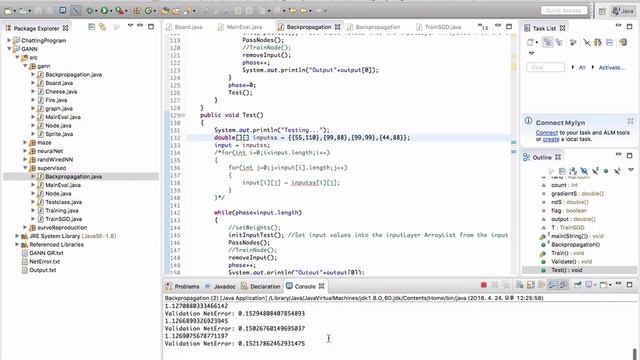Click Open Console icon
The image size is (640, 360).
coord(603,285)
